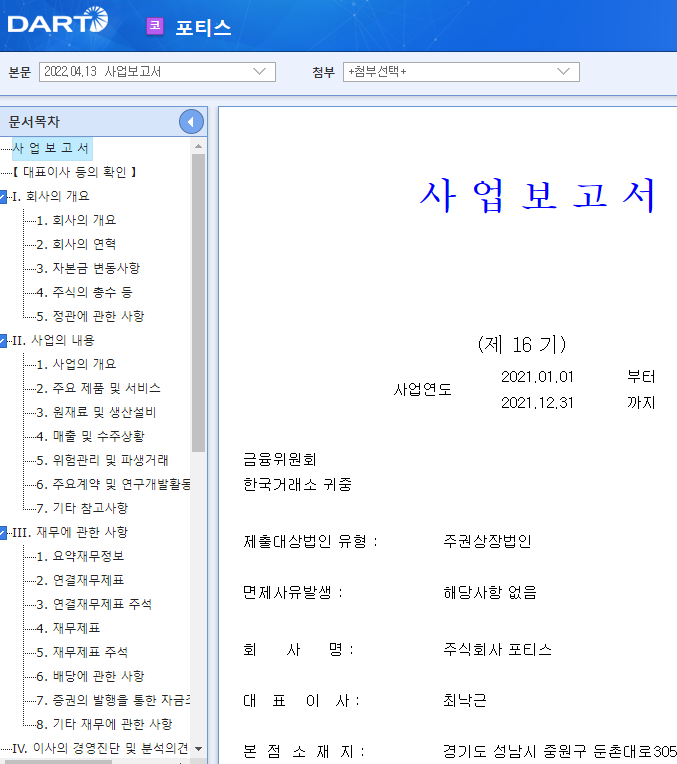Open 1. 요약재무정보
The height and width of the screenshot is (764, 677).
[x=80, y=556]
